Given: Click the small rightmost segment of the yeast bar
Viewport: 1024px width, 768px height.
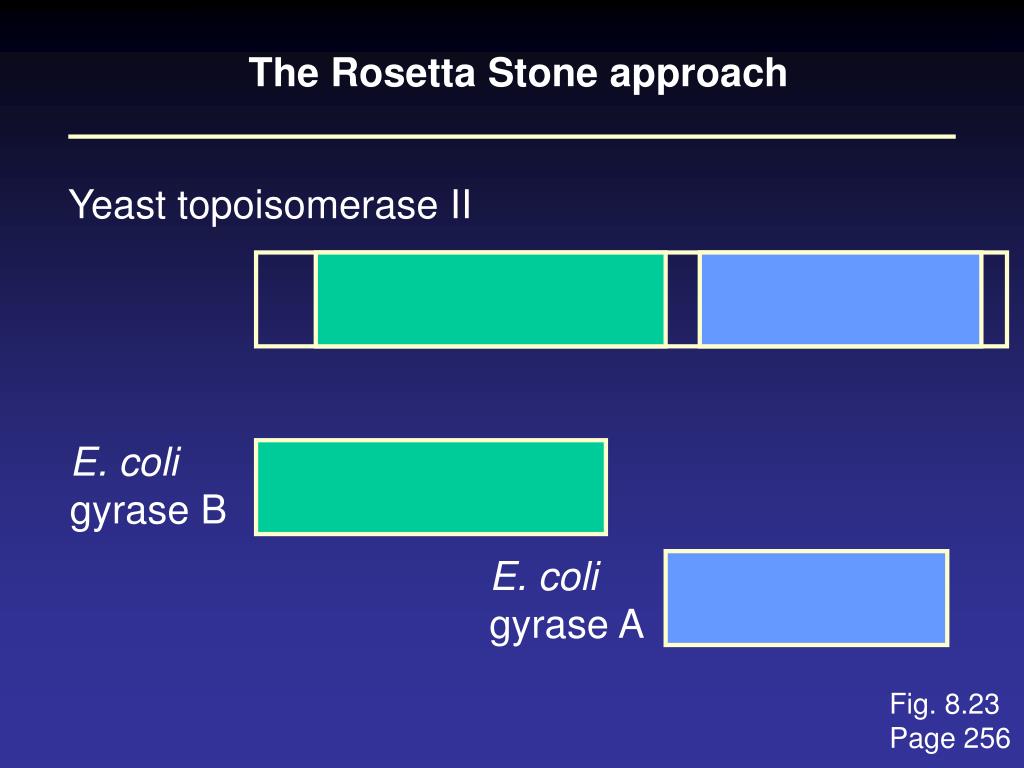Looking at the screenshot, I should click(x=995, y=299).
